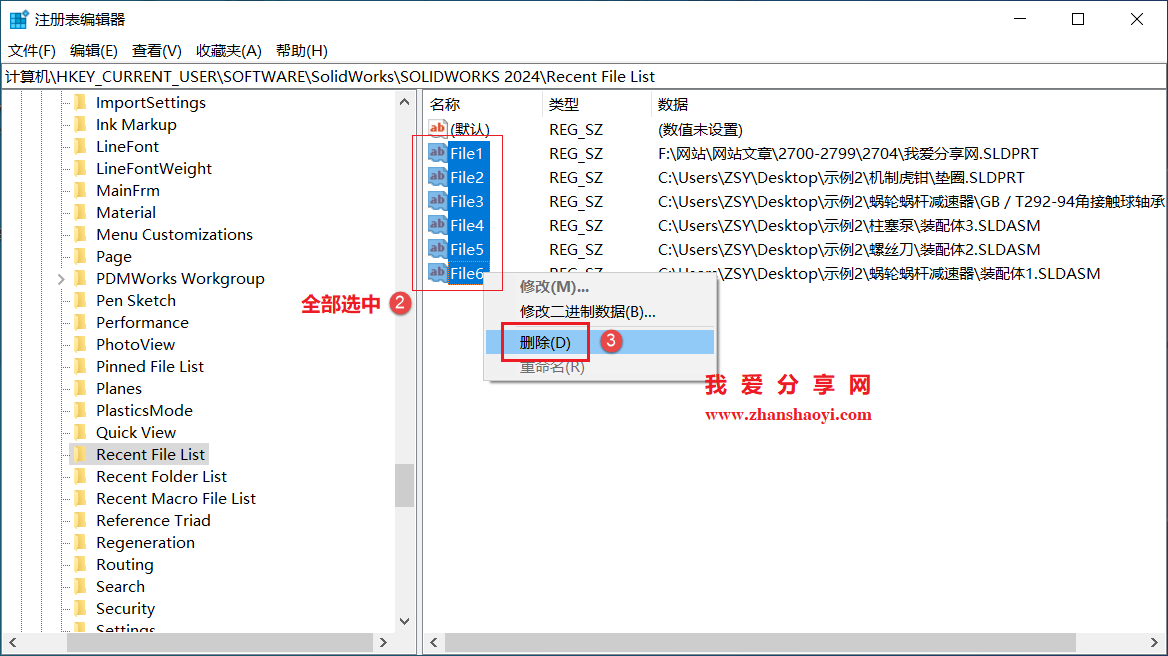1168x656 pixels.
Task: Click the values pane horizontal scrollbar thumb
Action: coord(760,642)
